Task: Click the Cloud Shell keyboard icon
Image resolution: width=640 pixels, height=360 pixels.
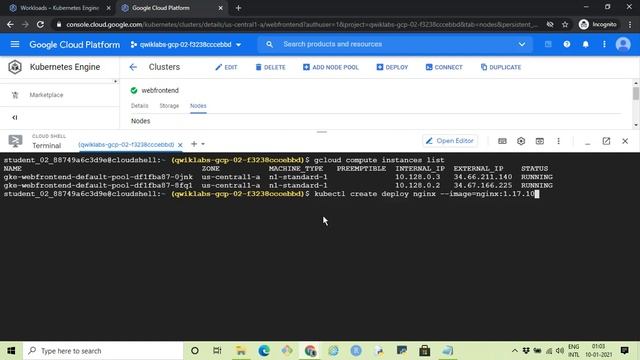Action: [502, 141]
